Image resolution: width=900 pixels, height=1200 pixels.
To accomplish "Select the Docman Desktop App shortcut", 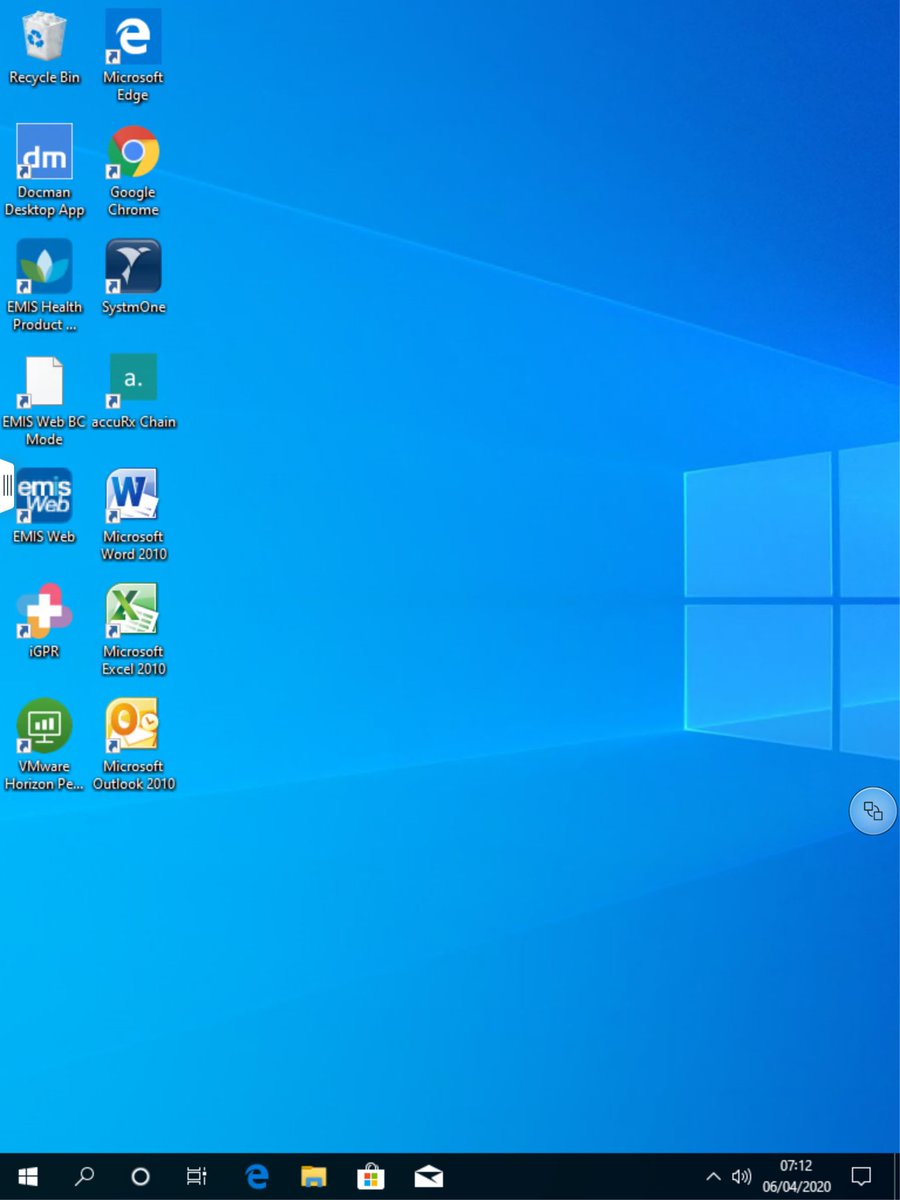I will [44, 171].
